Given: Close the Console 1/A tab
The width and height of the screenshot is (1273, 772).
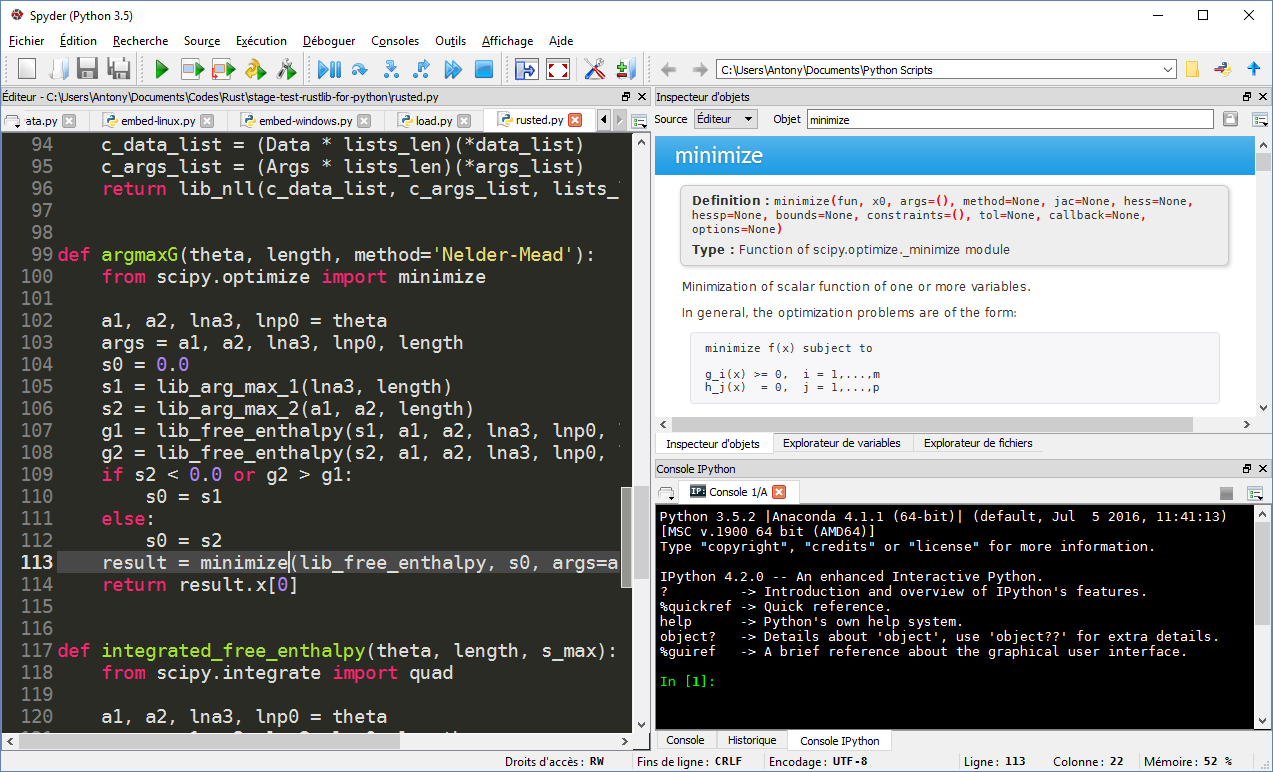Looking at the screenshot, I should click(779, 492).
